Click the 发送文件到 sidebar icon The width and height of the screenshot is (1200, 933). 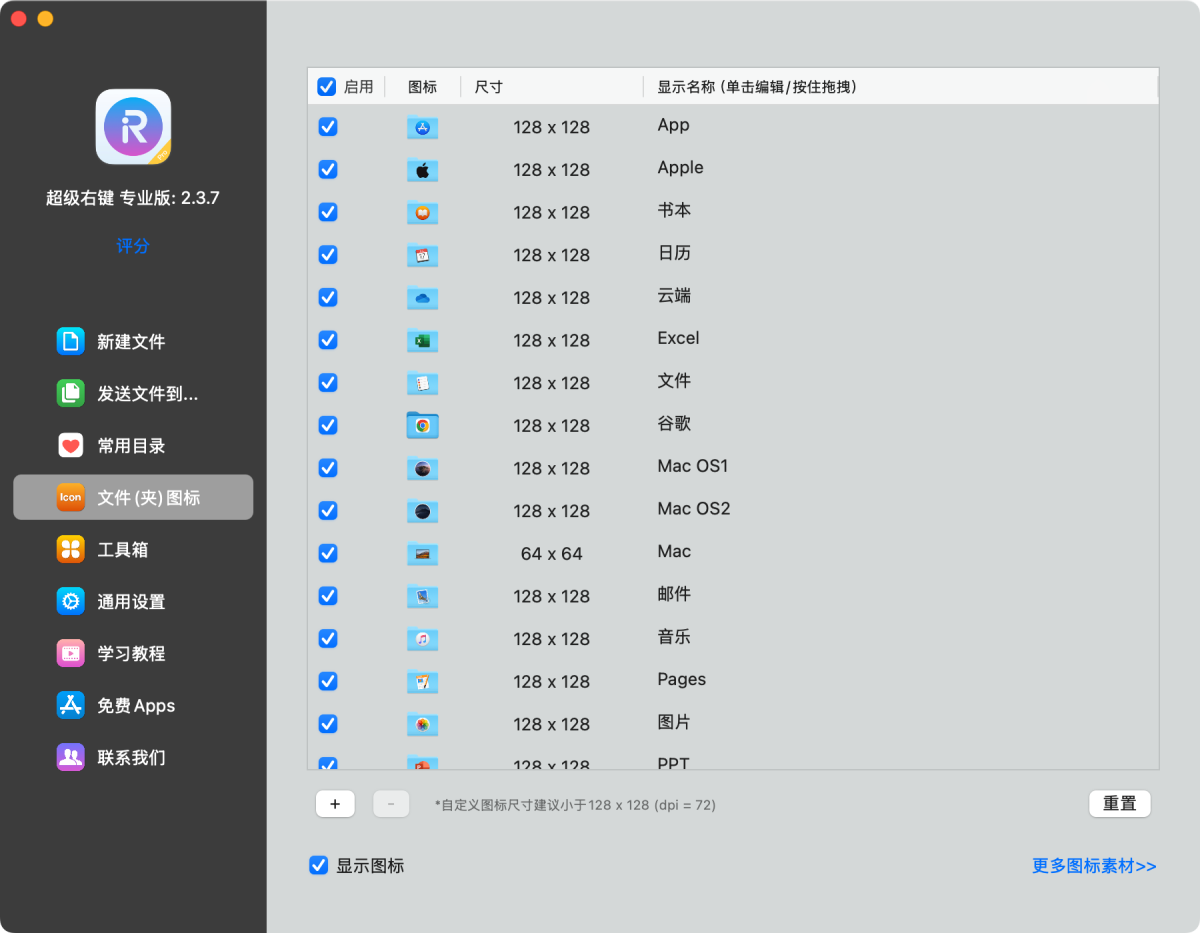coord(71,394)
